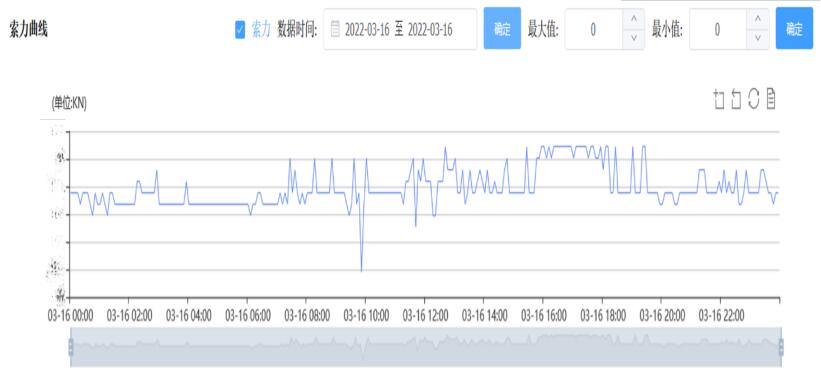Focus the 最小值 number input

[718, 29]
